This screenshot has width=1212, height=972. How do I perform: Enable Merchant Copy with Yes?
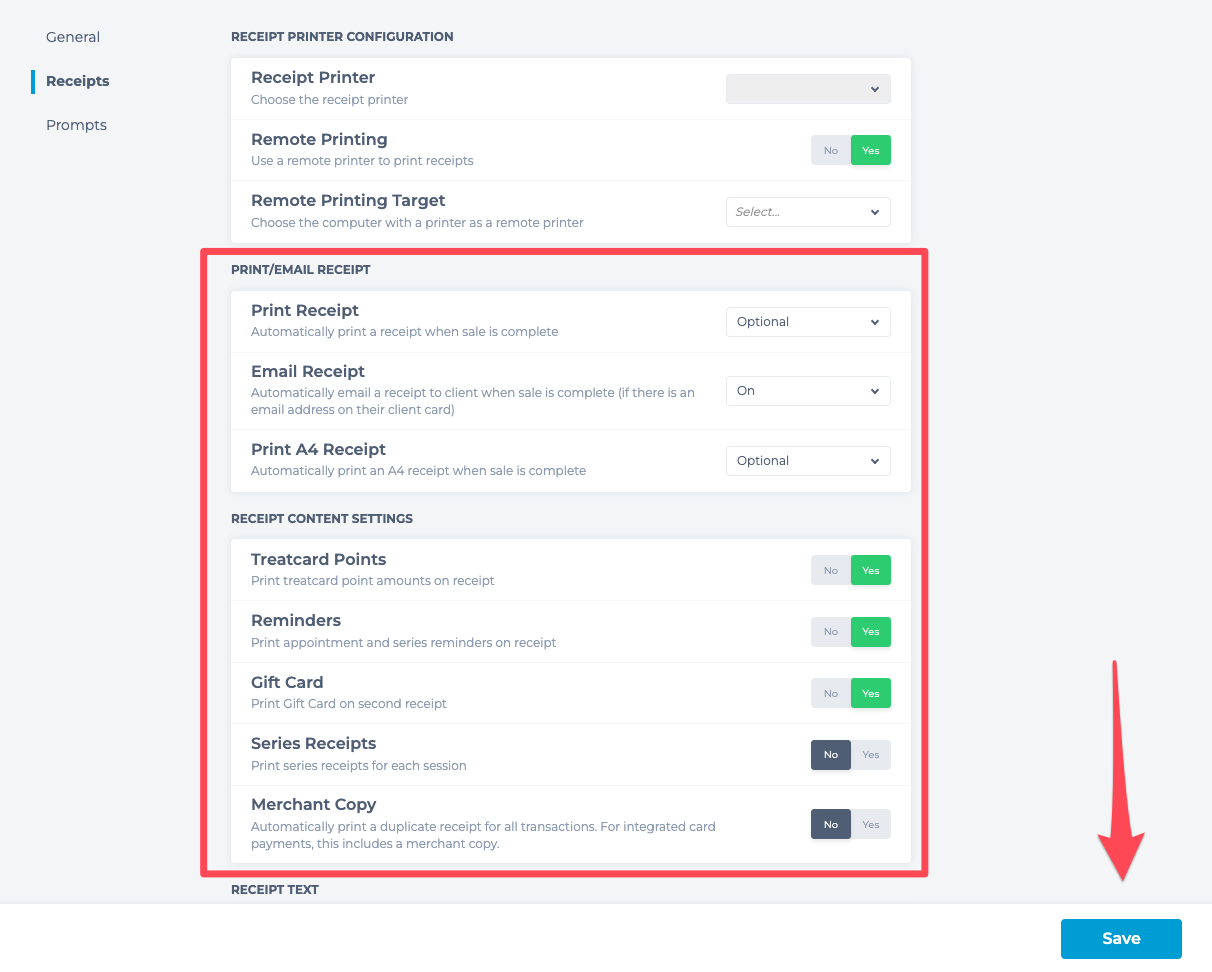tap(871, 824)
